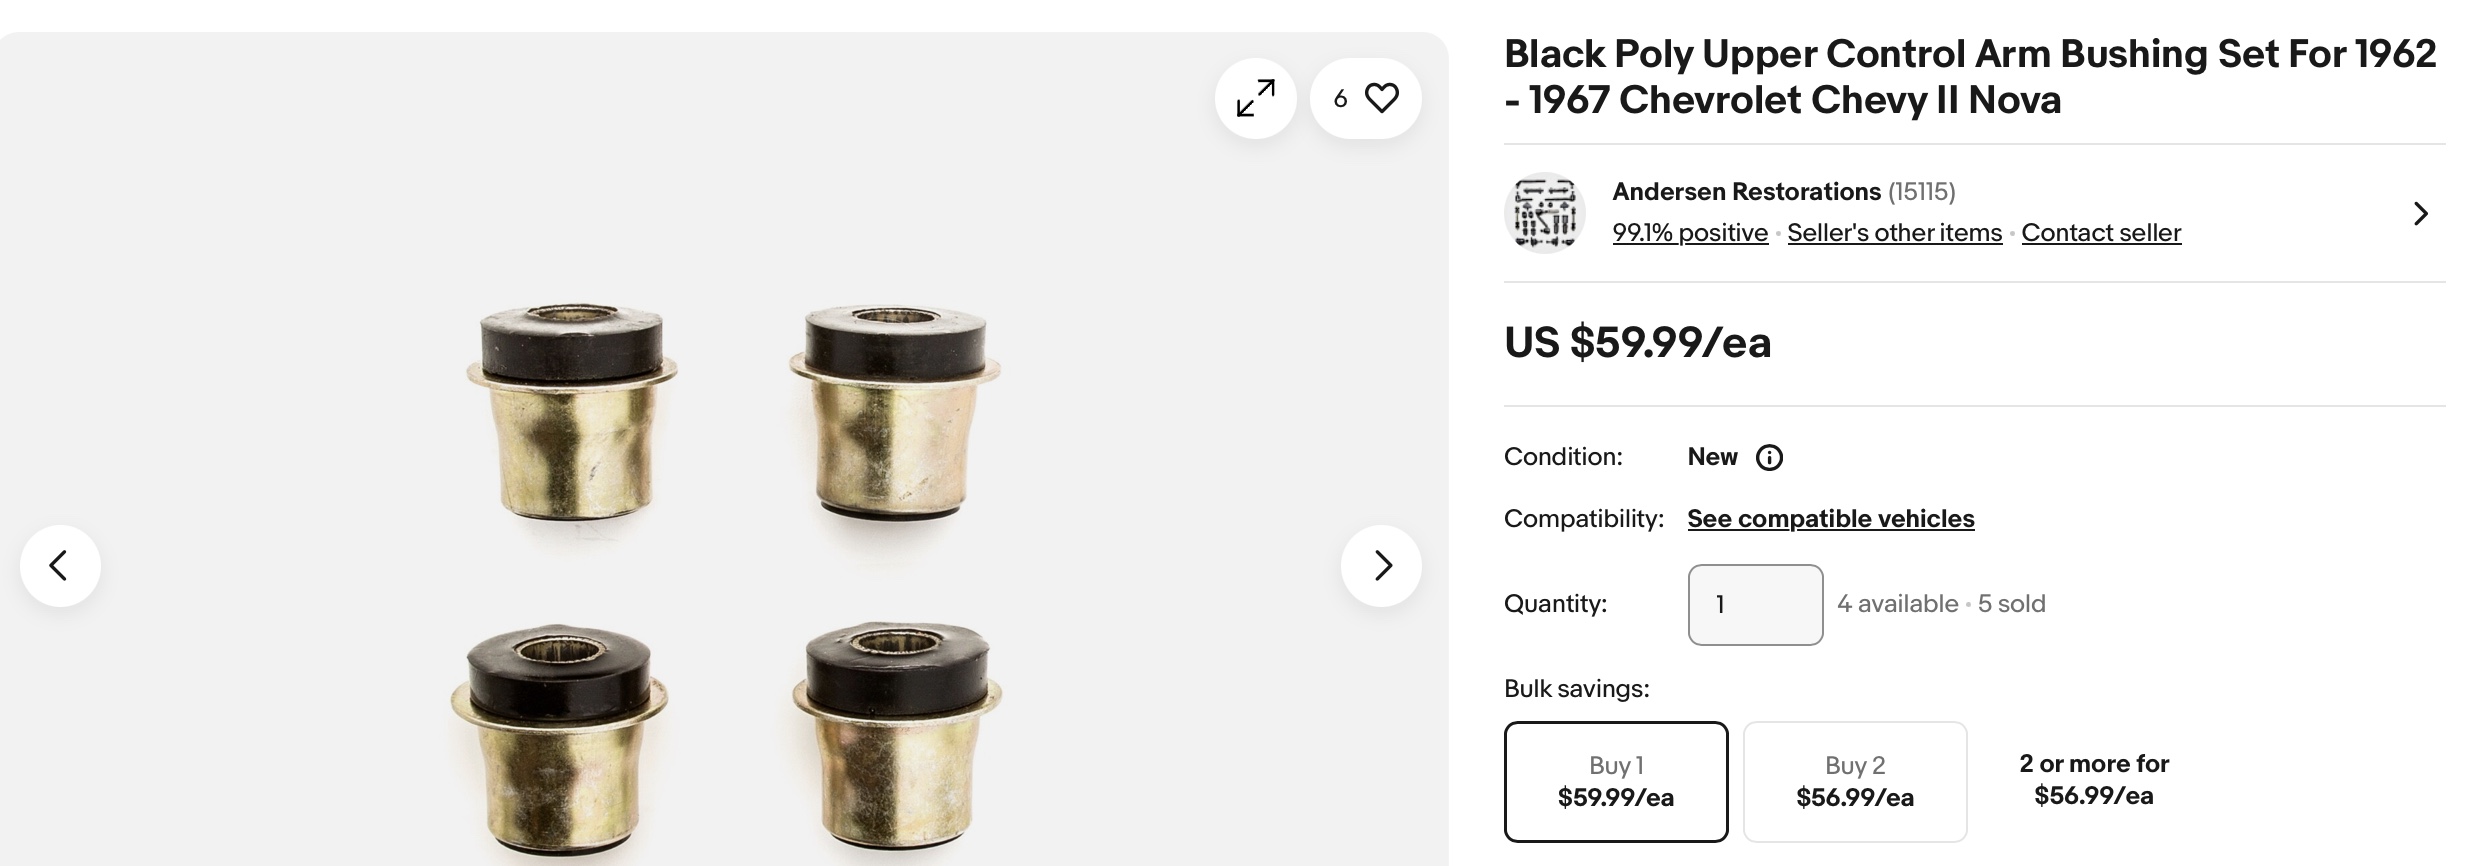Add item to watchlist heart icon

[1381, 98]
